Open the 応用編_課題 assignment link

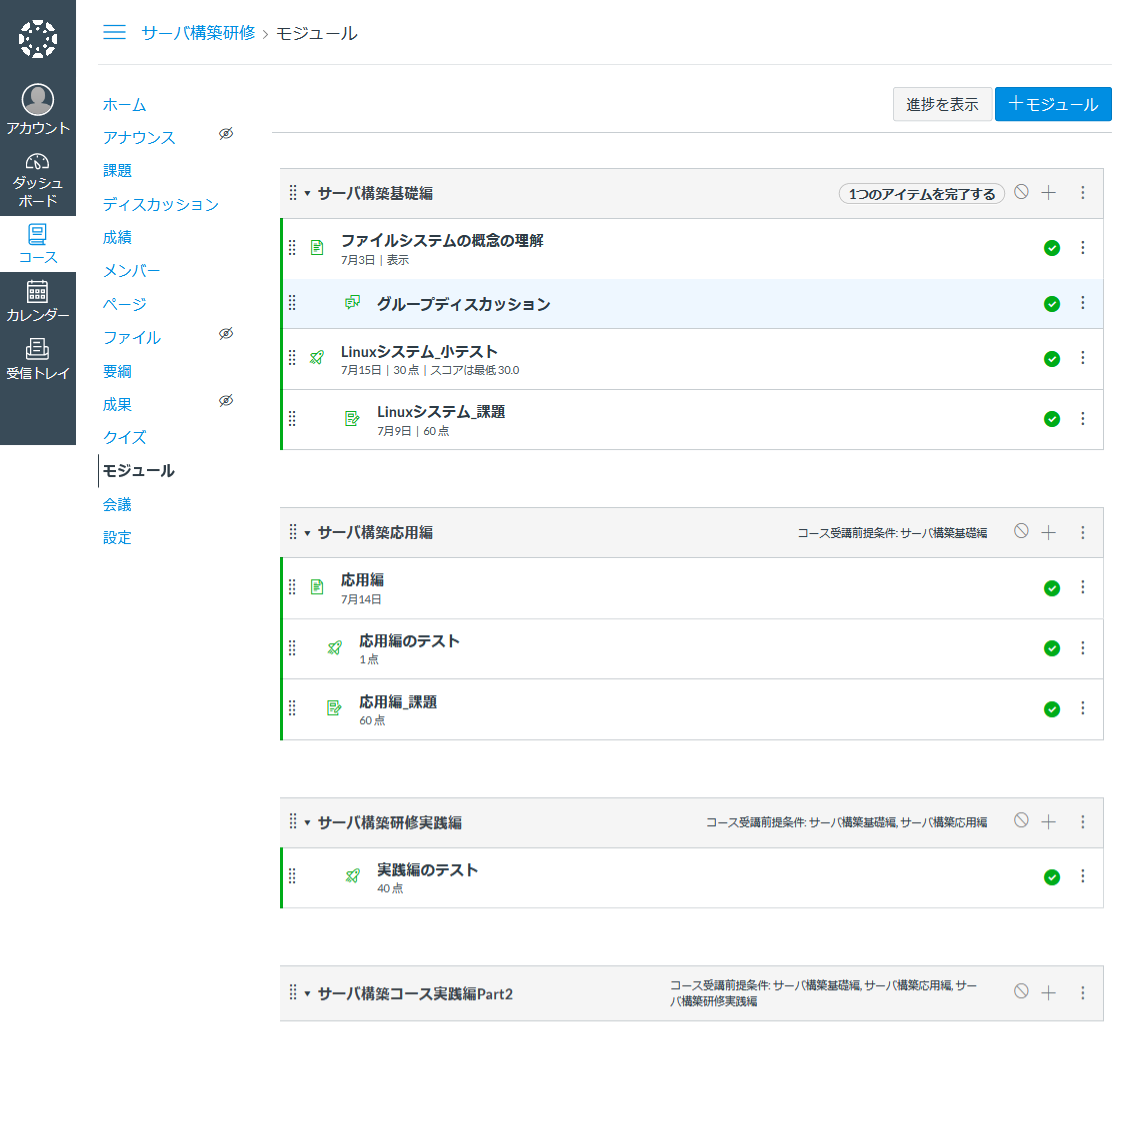tap(398, 702)
